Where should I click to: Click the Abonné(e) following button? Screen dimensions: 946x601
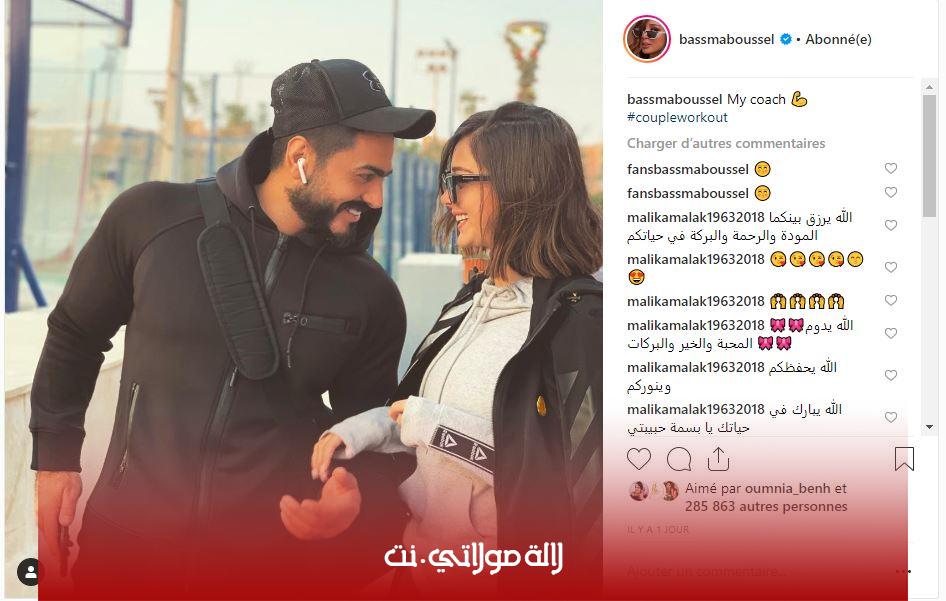point(838,39)
